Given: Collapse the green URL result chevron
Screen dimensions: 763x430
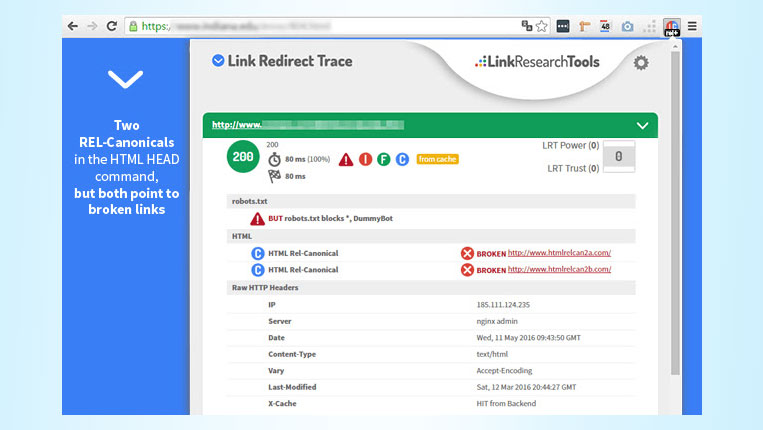Looking at the screenshot, I should pyautogui.click(x=642, y=125).
